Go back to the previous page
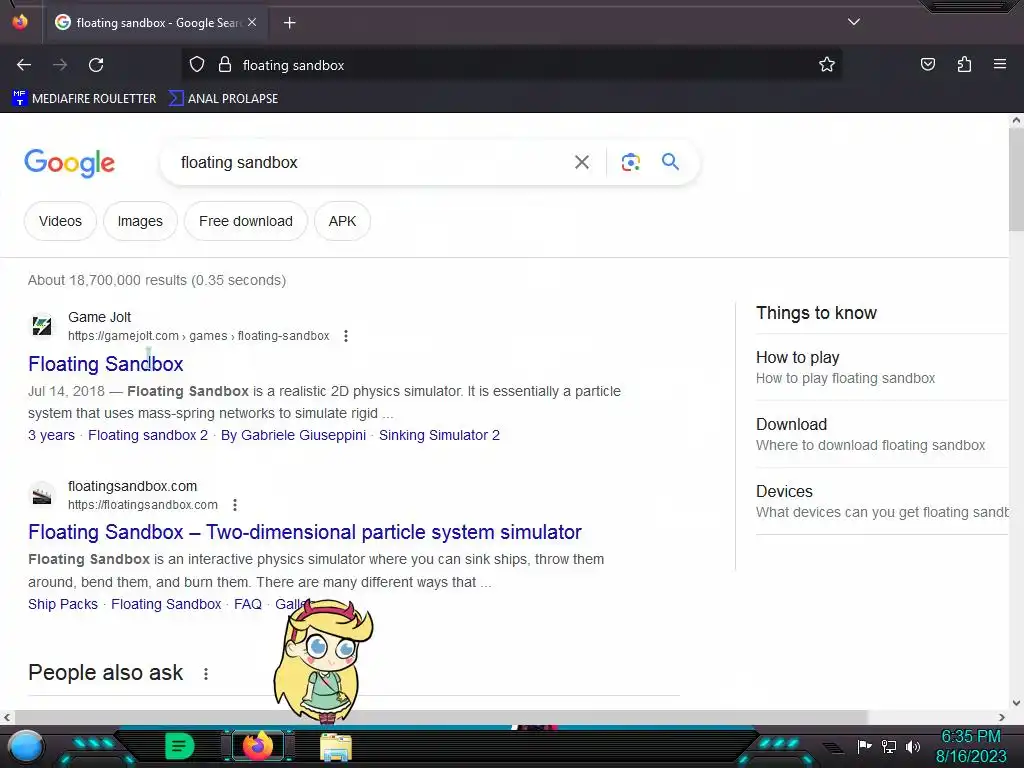The height and width of the screenshot is (768, 1024). click(24, 65)
